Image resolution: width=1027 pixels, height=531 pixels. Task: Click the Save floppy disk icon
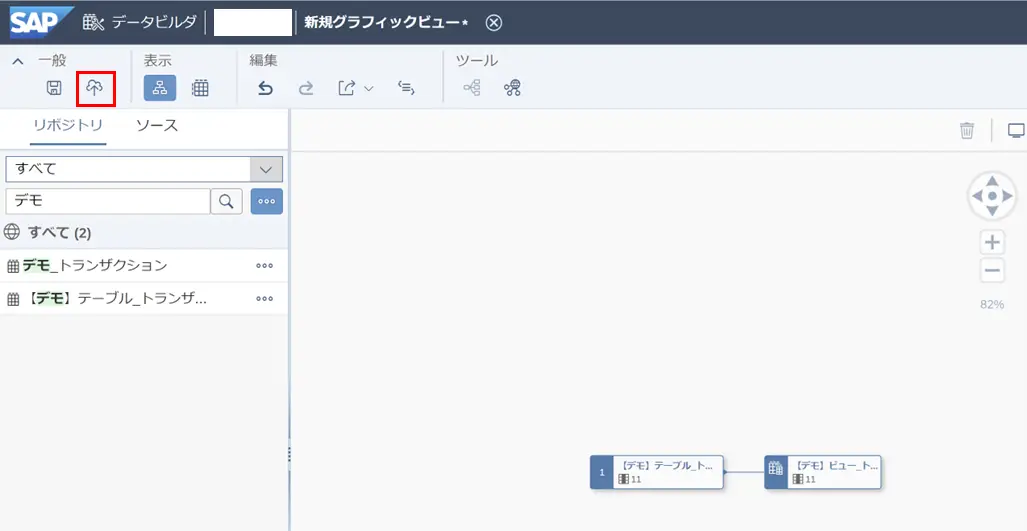tap(54, 88)
